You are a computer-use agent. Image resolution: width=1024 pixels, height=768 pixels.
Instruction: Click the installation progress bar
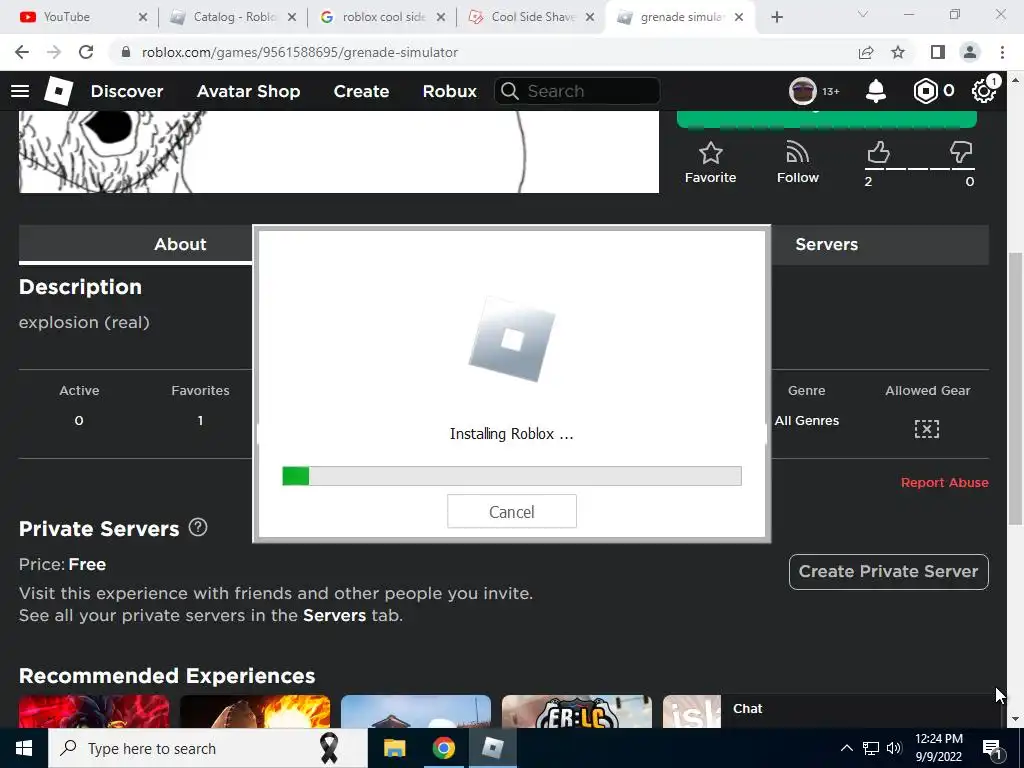point(511,476)
